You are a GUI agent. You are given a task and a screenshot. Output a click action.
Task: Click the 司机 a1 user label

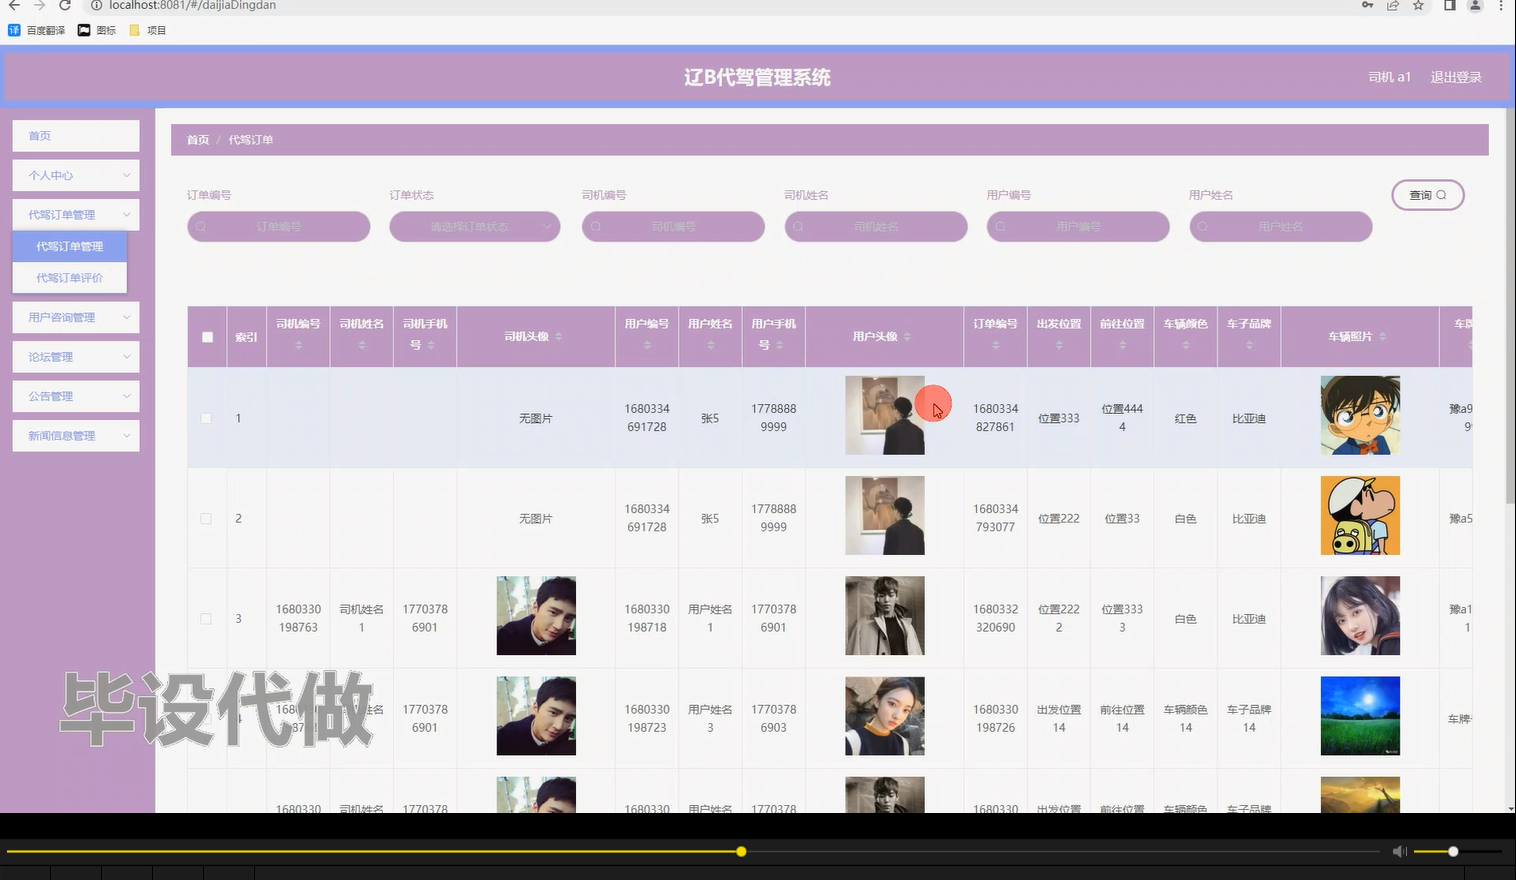[x=1389, y=77]
